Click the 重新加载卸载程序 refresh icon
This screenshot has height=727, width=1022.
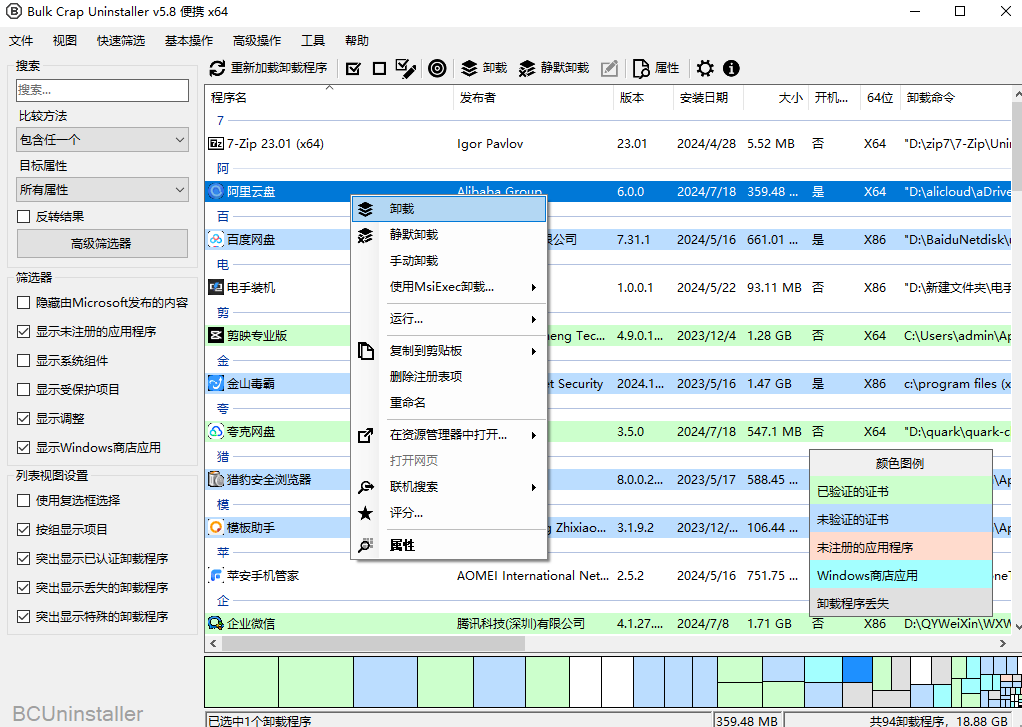pos(216,69)
